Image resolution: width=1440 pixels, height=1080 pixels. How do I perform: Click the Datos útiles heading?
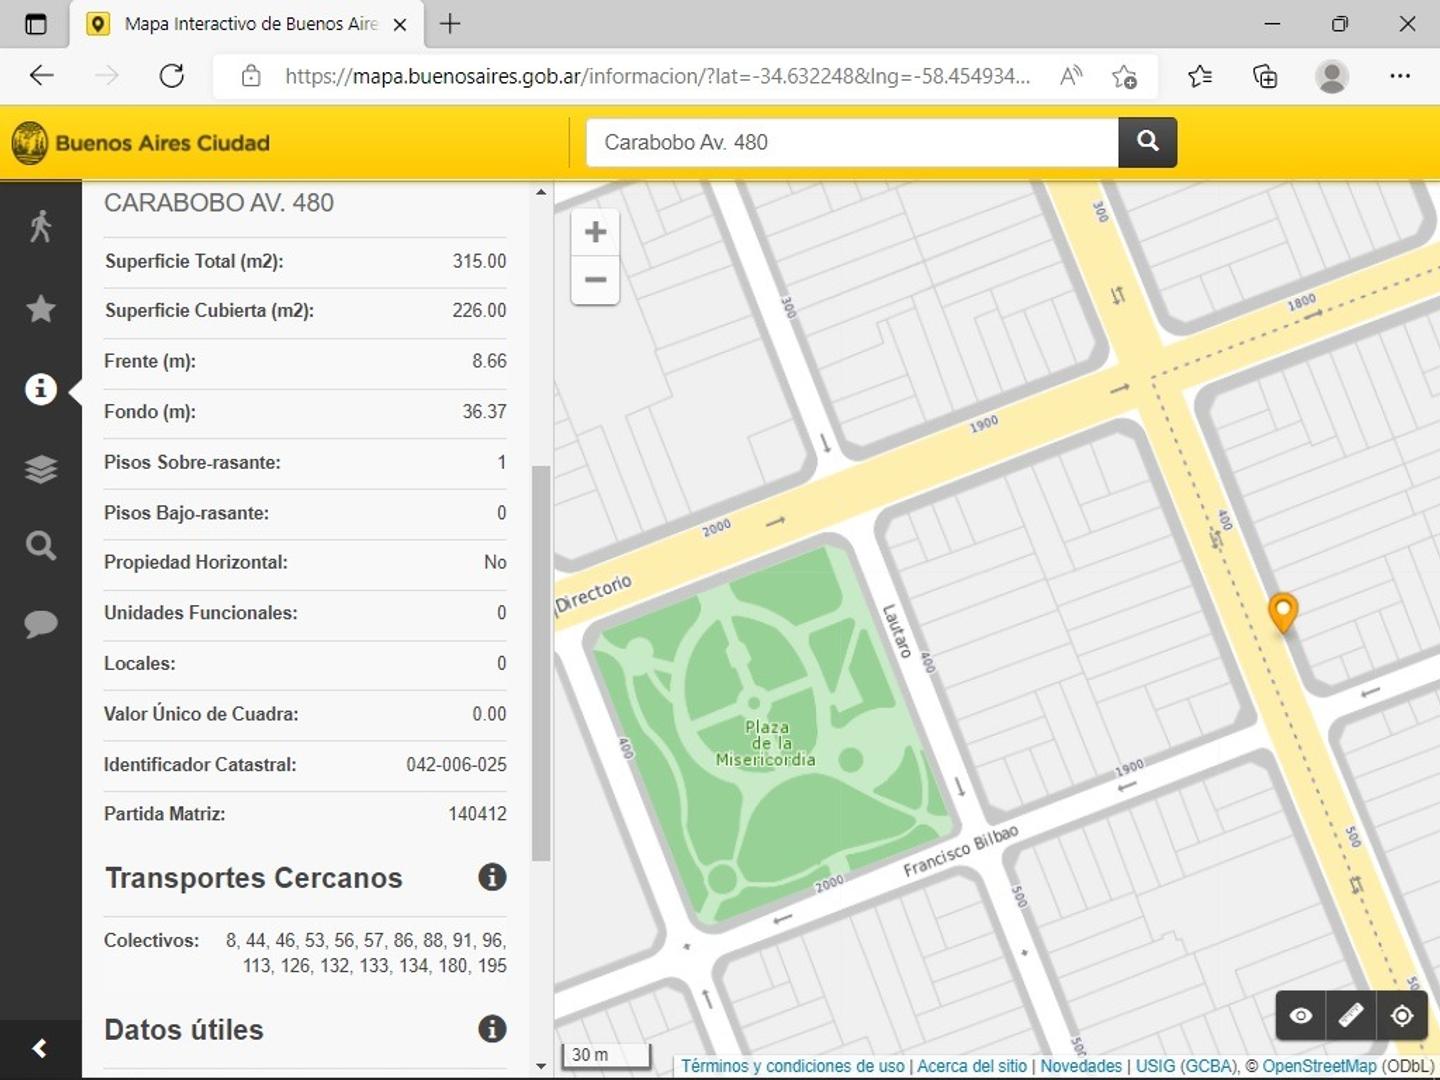(x=184, y=1029)
